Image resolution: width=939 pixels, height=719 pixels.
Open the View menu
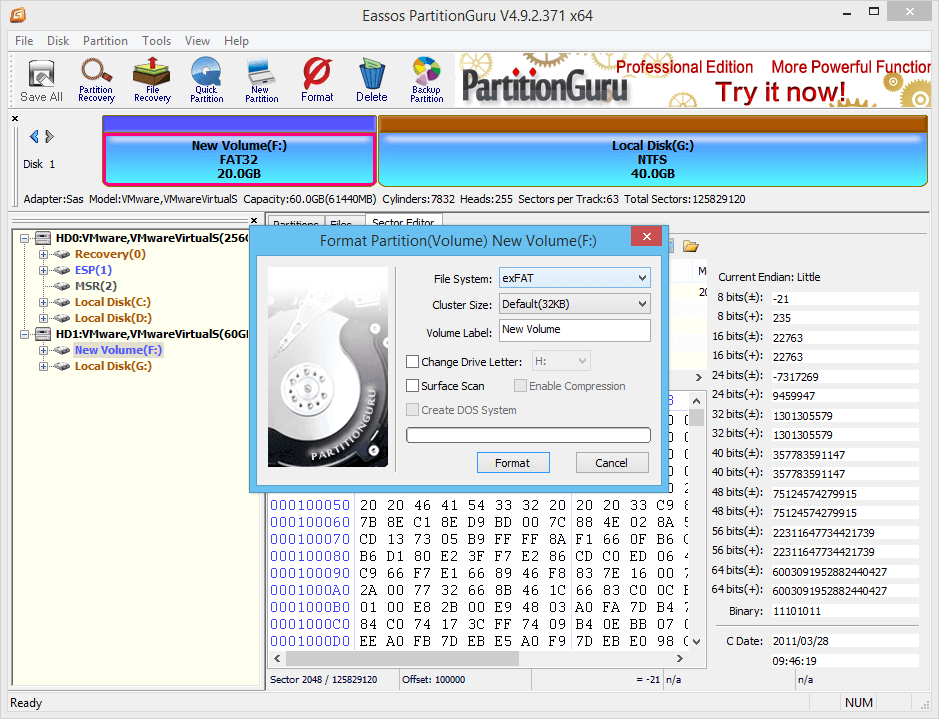pos(197,41)
